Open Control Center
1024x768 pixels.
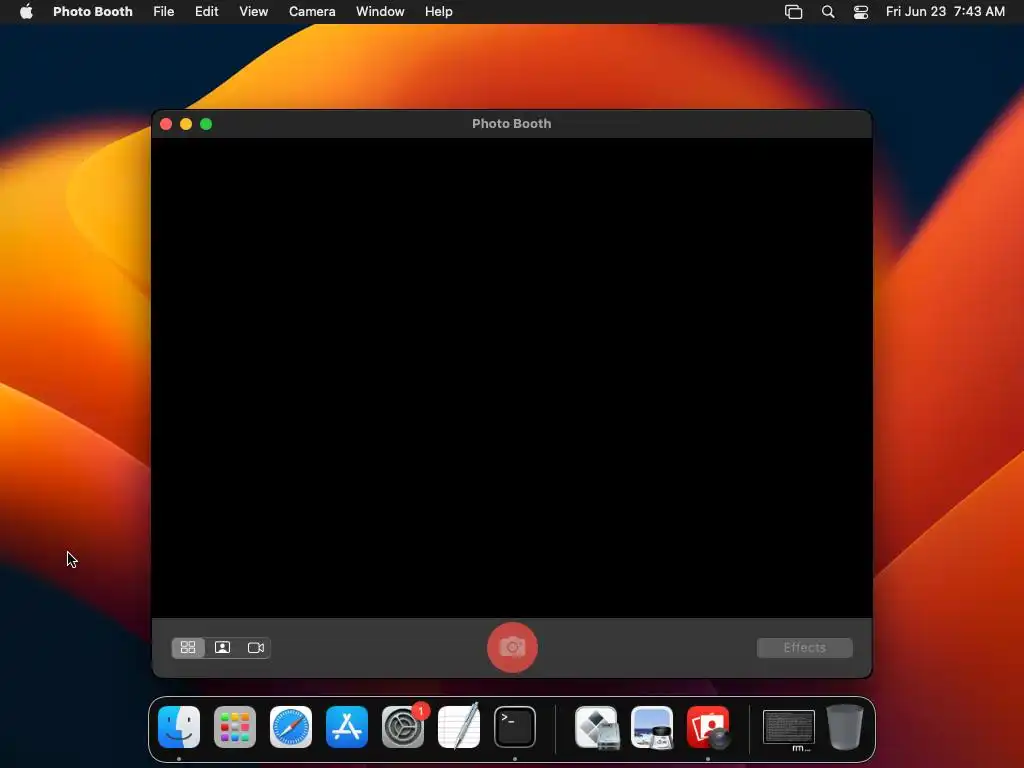(x=861, y=12)
